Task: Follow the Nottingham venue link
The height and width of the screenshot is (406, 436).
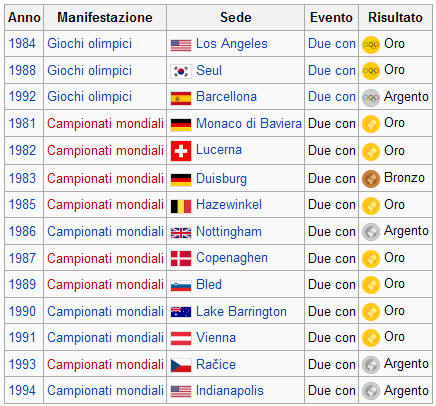Action: click(229, 231)
